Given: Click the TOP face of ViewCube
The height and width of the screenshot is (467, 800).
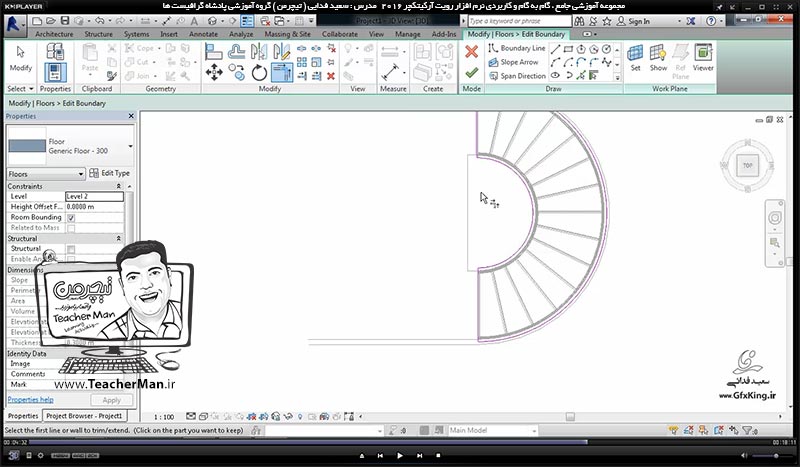Looking at the screenshot, I should coord(747,165).
